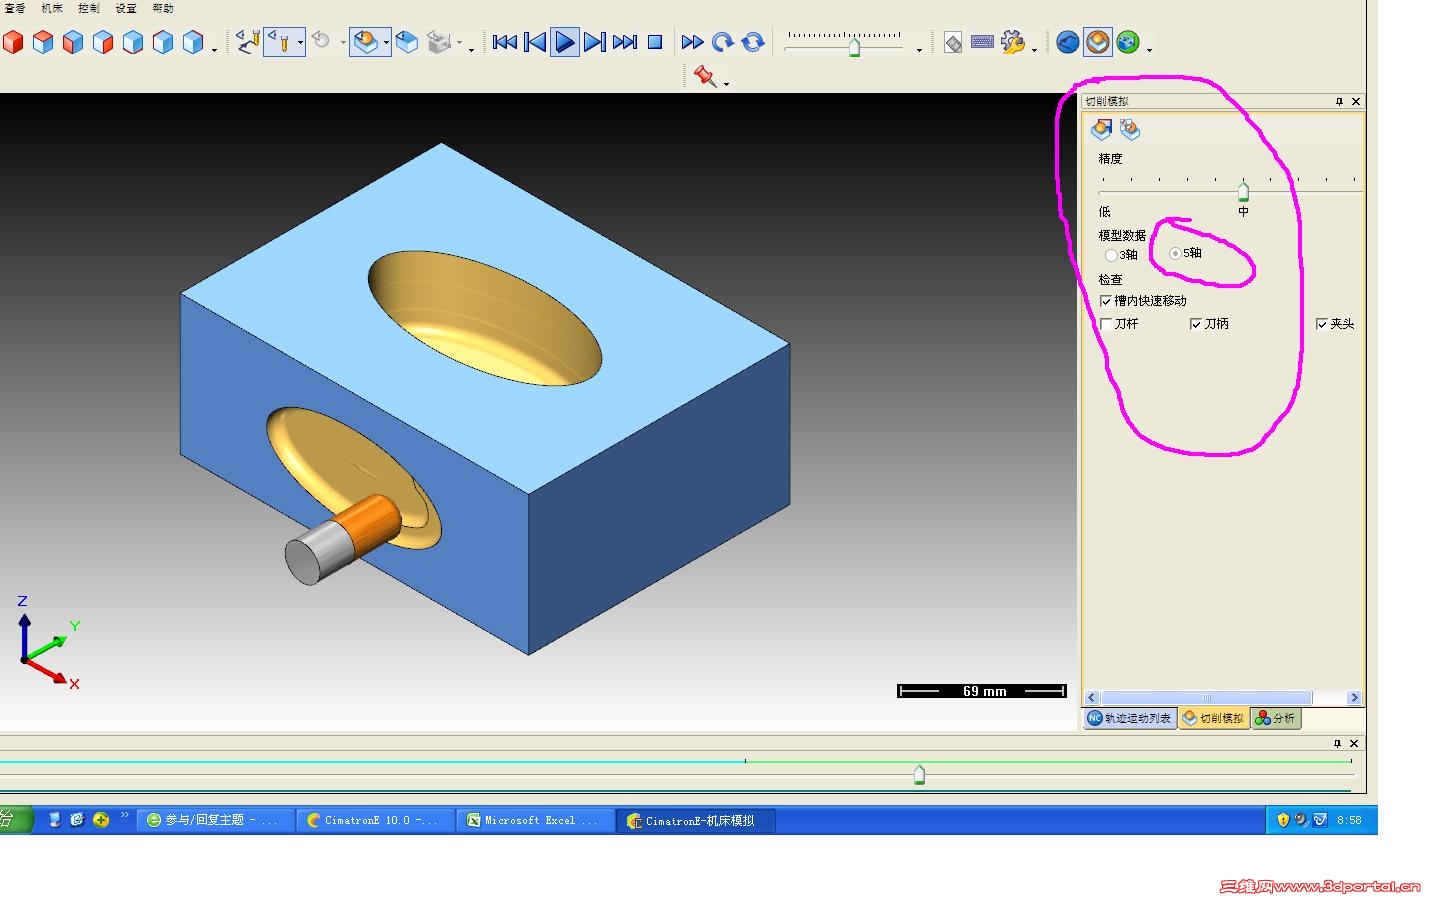Jump to simulation start with rewind button
Viewport: 1440px width, 900px height.
(505, 42)
